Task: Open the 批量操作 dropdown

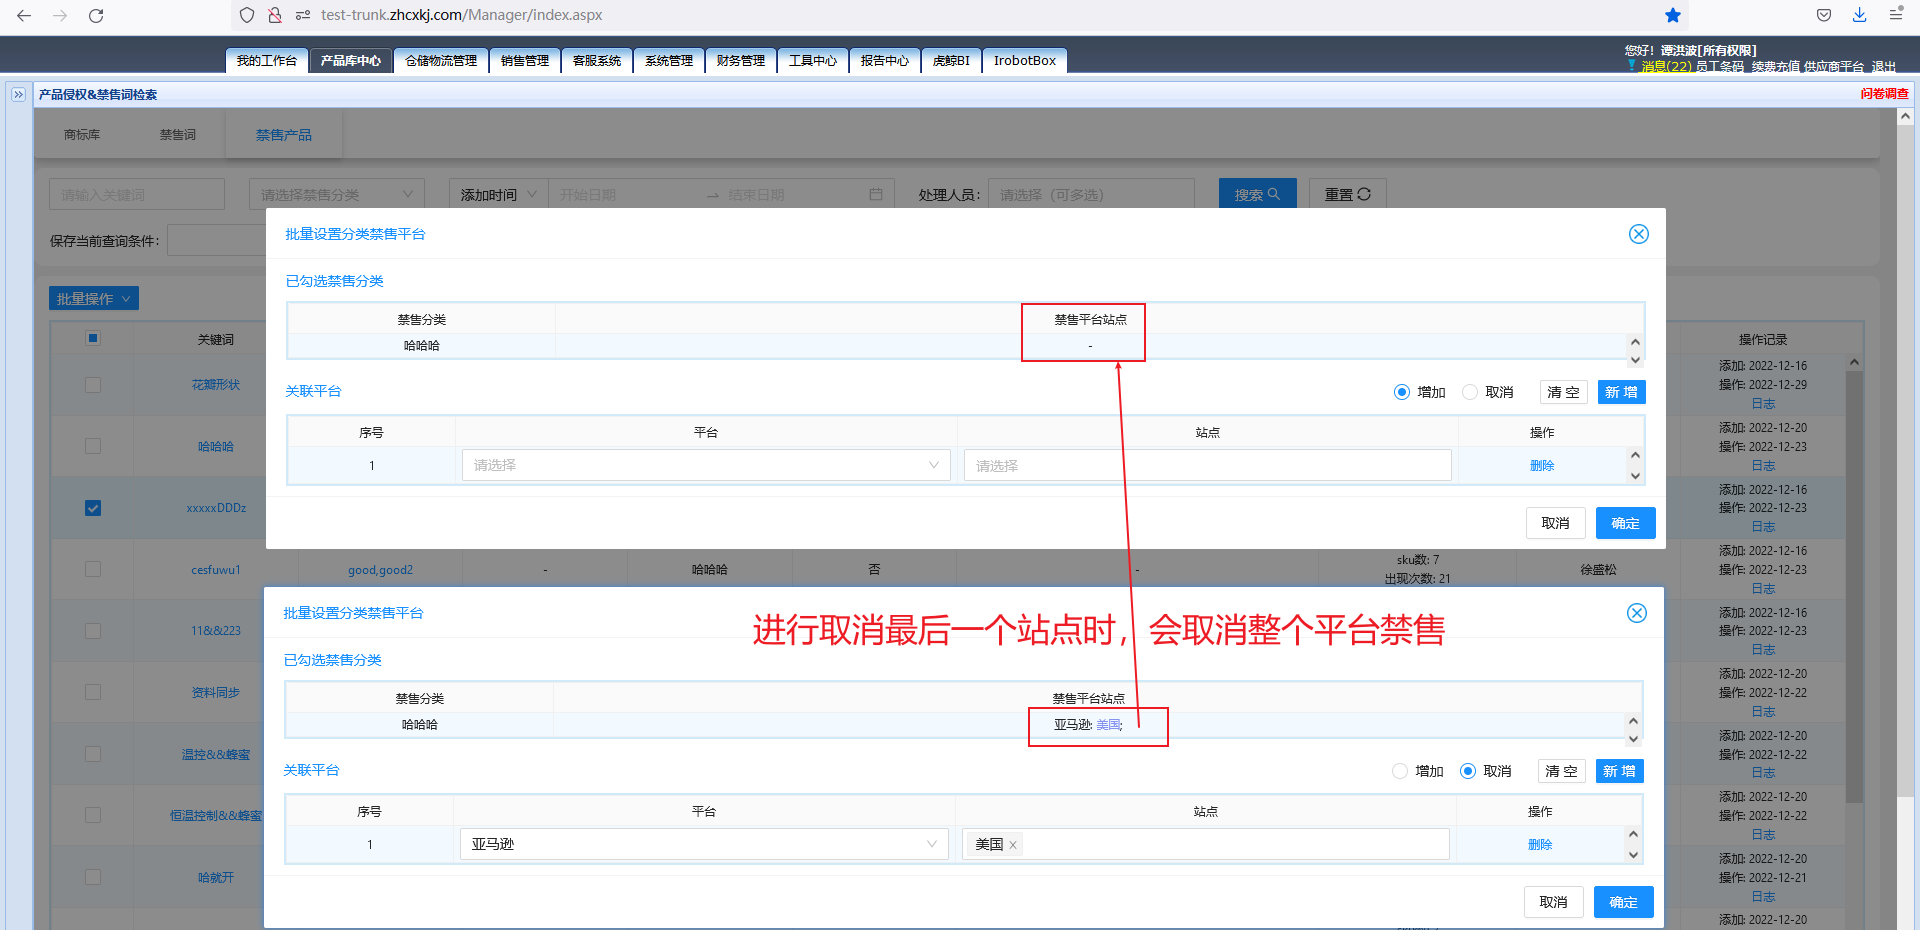Action: [94, 299]
